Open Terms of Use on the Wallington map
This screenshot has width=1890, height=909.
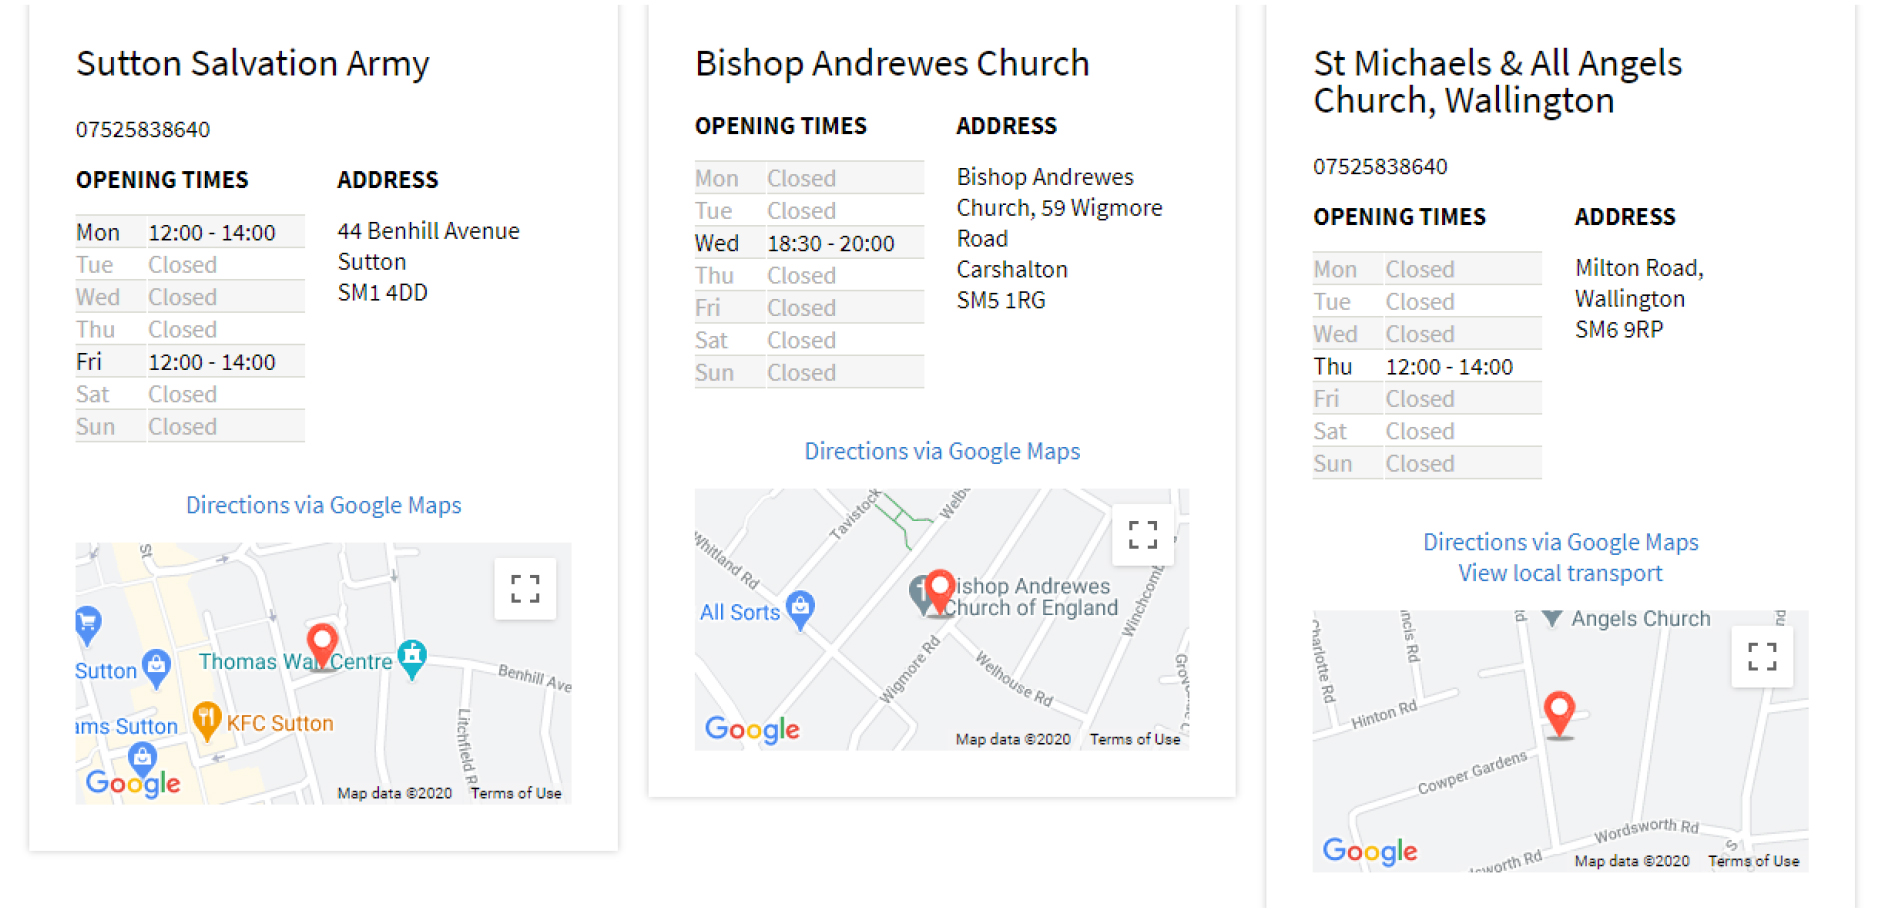click(x=1753, y=861)
